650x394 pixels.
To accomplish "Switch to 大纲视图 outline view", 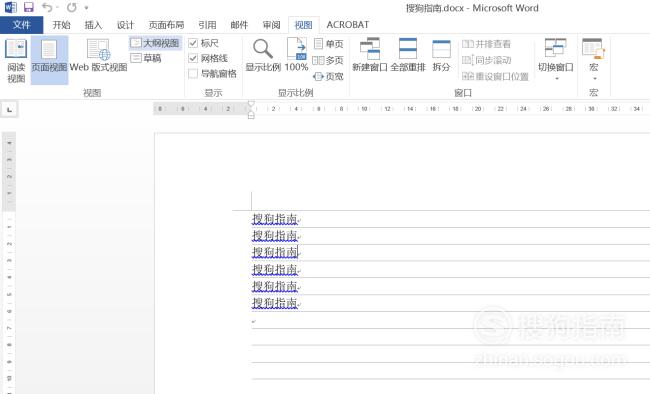I will click(155, 43).
